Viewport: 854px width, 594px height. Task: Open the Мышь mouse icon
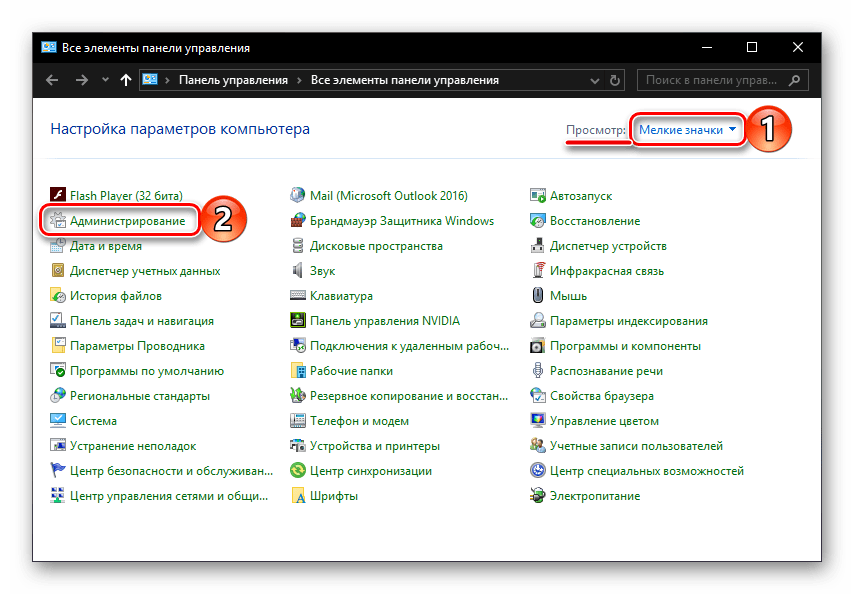(x=538, y=296)
